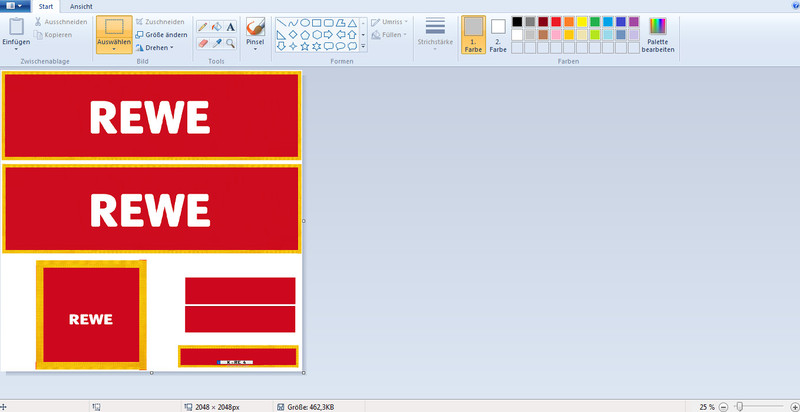The height and width of the screenshot is (412, 800).
Task: Click the Ausschneiden cut button
Action: point(61,22)
